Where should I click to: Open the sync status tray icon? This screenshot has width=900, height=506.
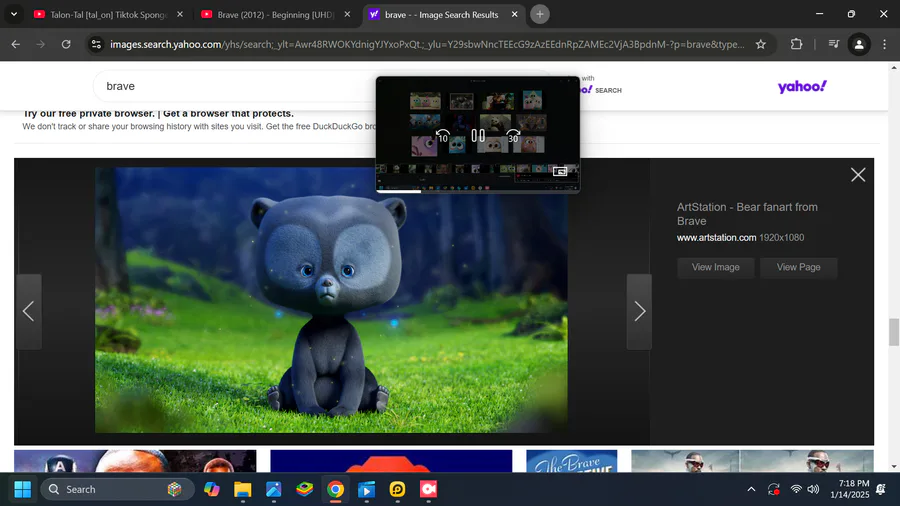(x=774, y=489)
